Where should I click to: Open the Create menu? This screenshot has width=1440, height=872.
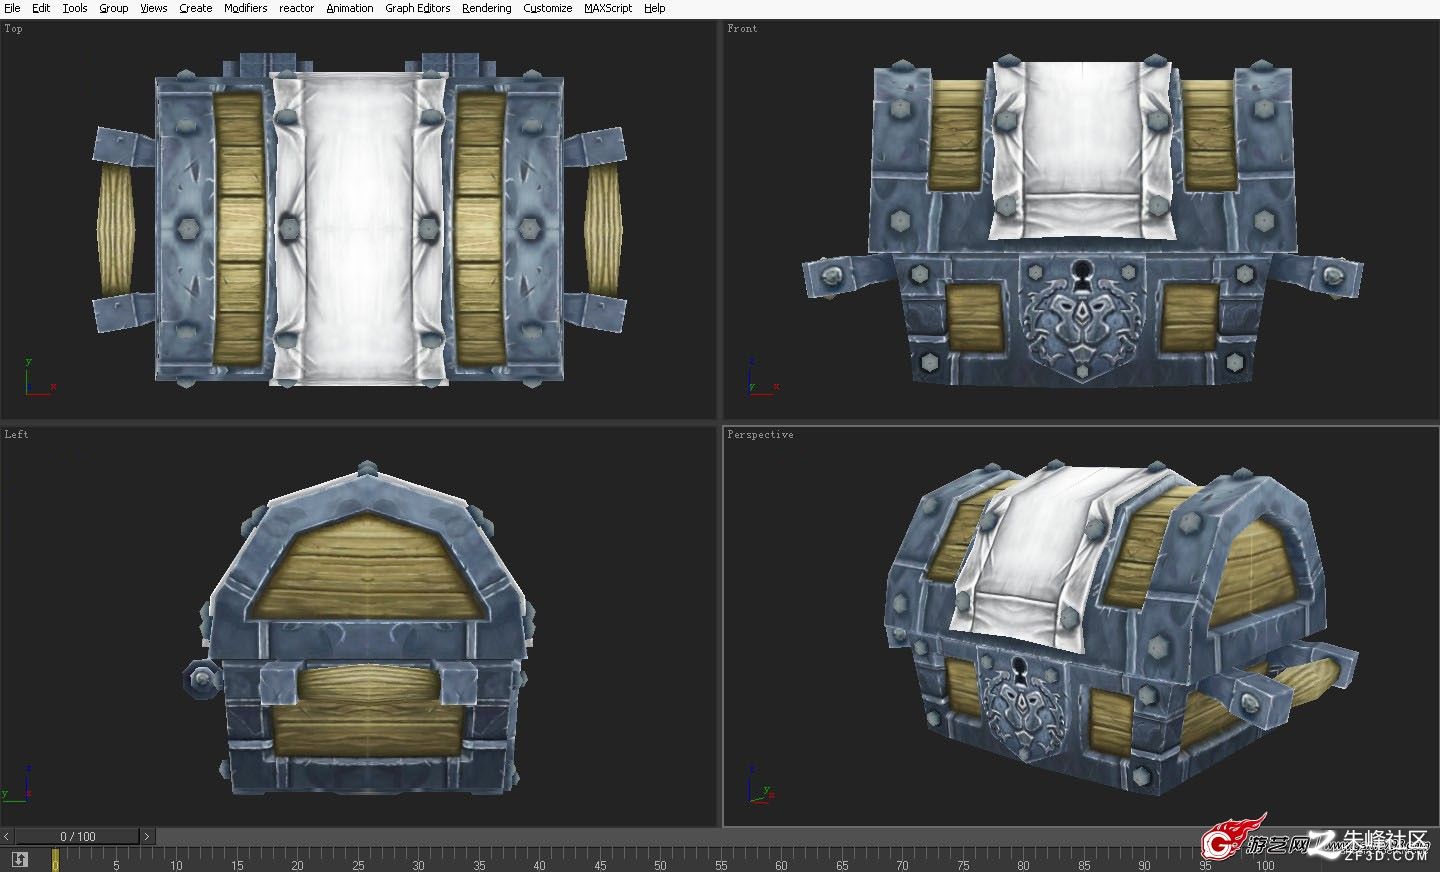tap(196, 8)
